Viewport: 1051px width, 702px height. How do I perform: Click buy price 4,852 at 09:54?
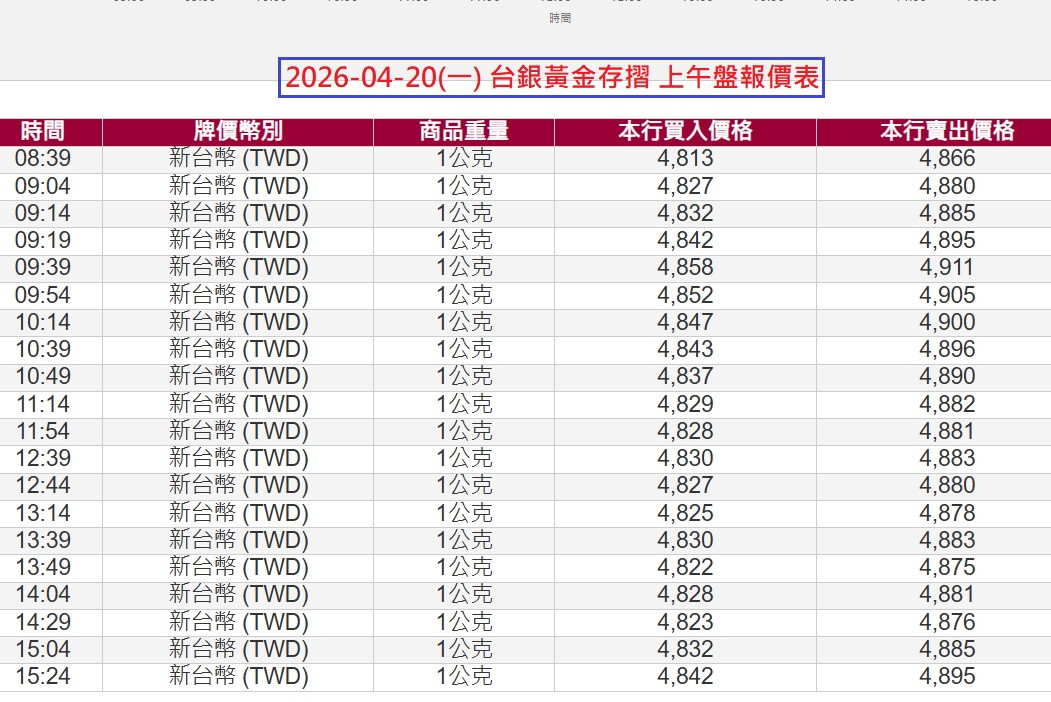coord(685,295)
